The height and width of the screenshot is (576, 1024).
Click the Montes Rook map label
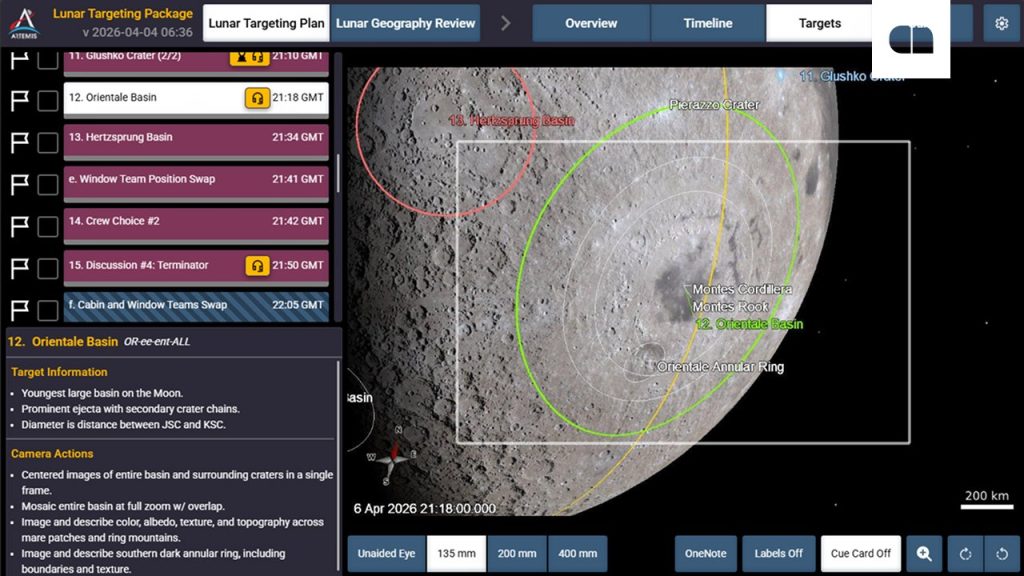coord(730,306)
